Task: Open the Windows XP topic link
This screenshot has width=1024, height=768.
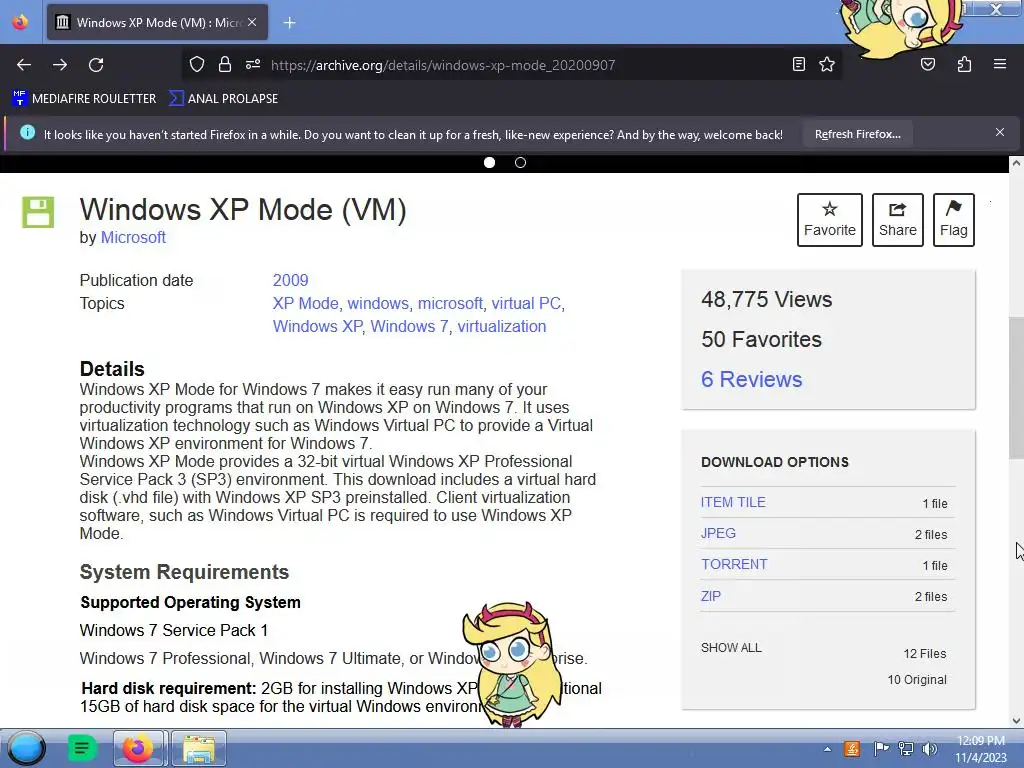Action: click(317, 326)
